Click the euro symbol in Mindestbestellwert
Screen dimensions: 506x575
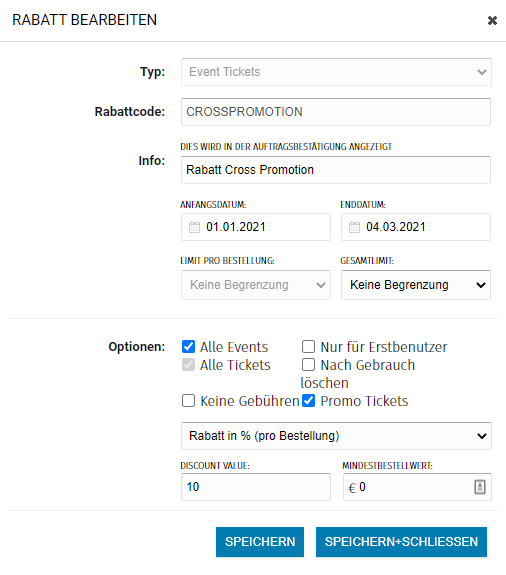click(x=352, y=488)
